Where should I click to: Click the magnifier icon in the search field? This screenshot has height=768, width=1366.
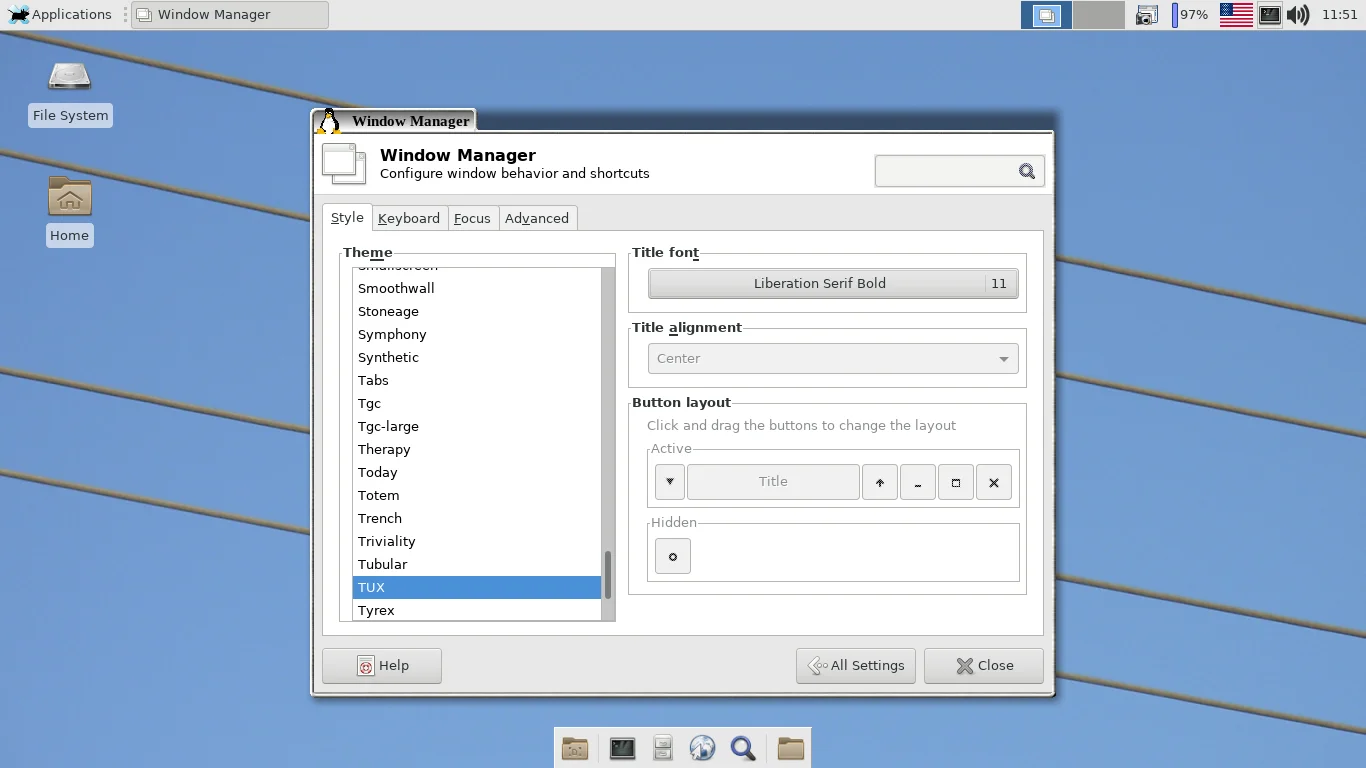pos(1027,171)
